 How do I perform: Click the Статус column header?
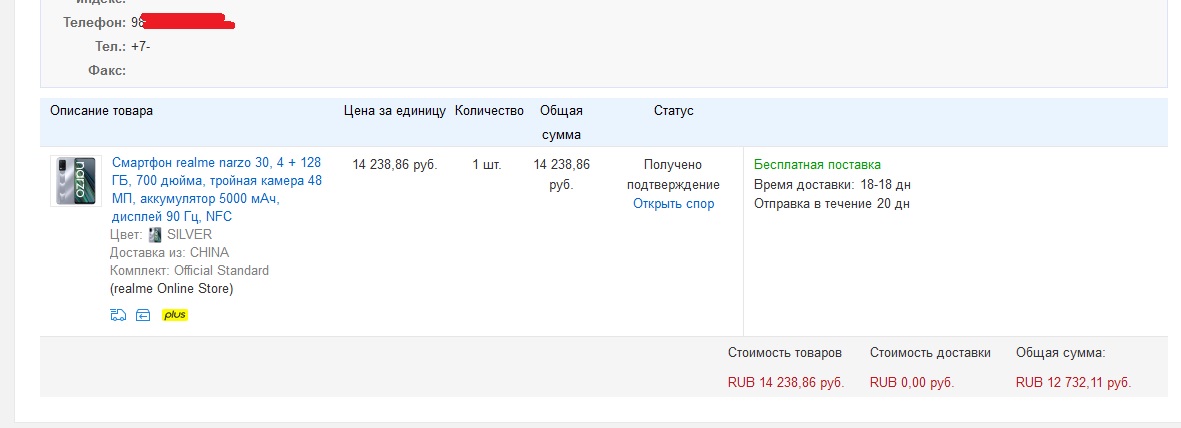[673, 111]
